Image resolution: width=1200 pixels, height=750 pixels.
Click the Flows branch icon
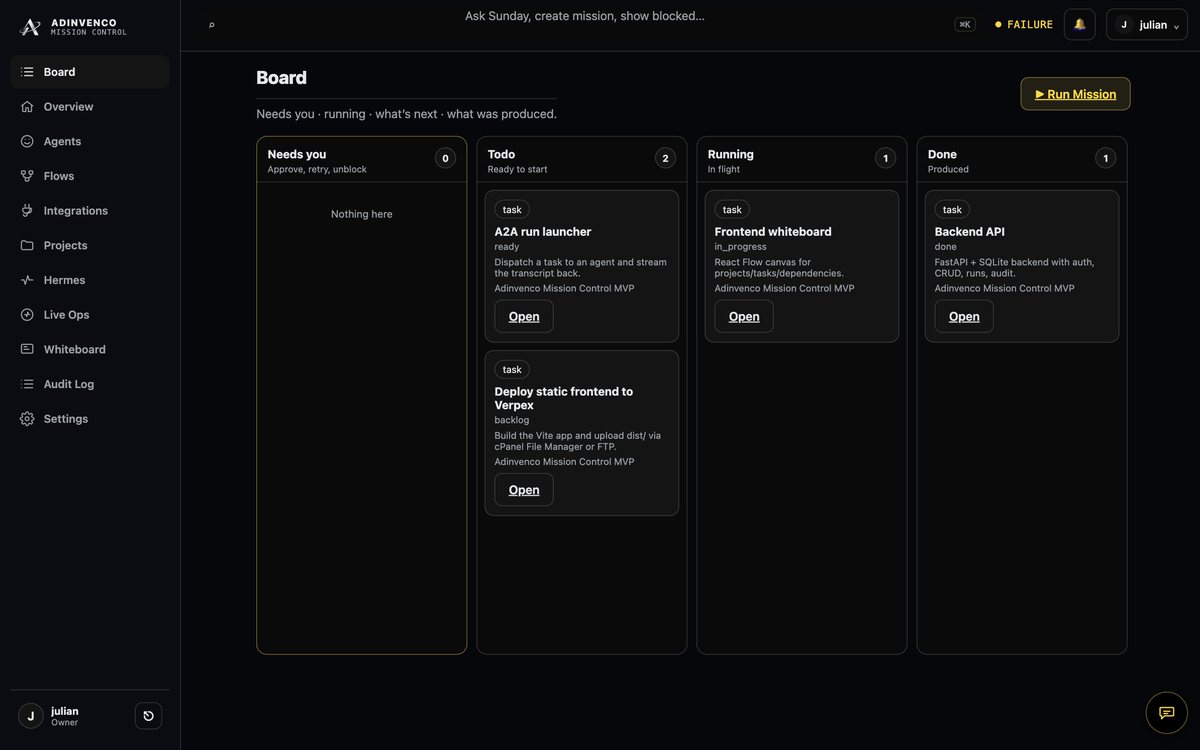27,176
